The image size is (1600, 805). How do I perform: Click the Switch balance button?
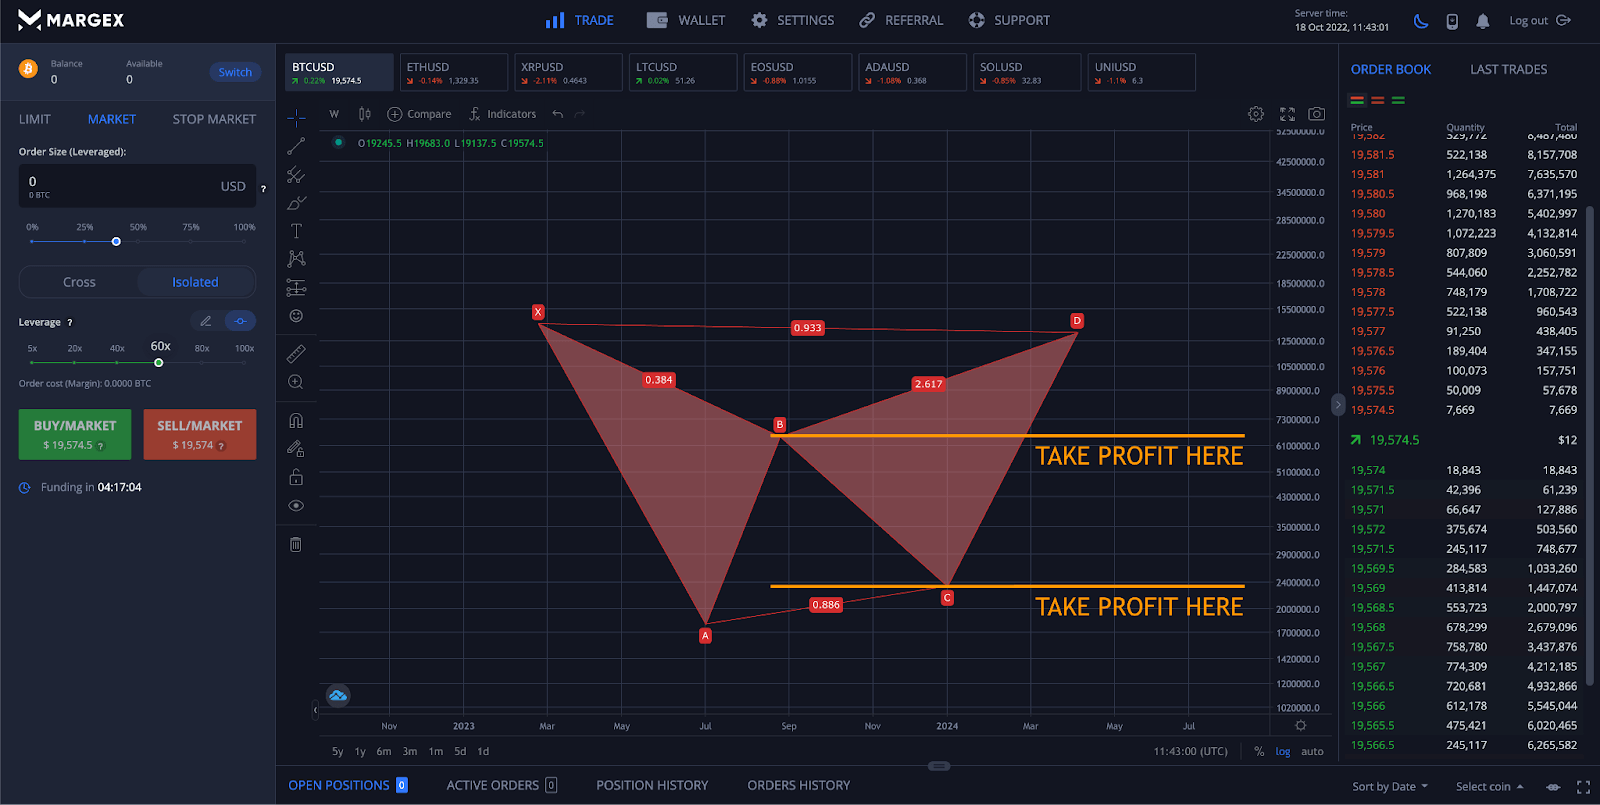click(x=235, y=72)
